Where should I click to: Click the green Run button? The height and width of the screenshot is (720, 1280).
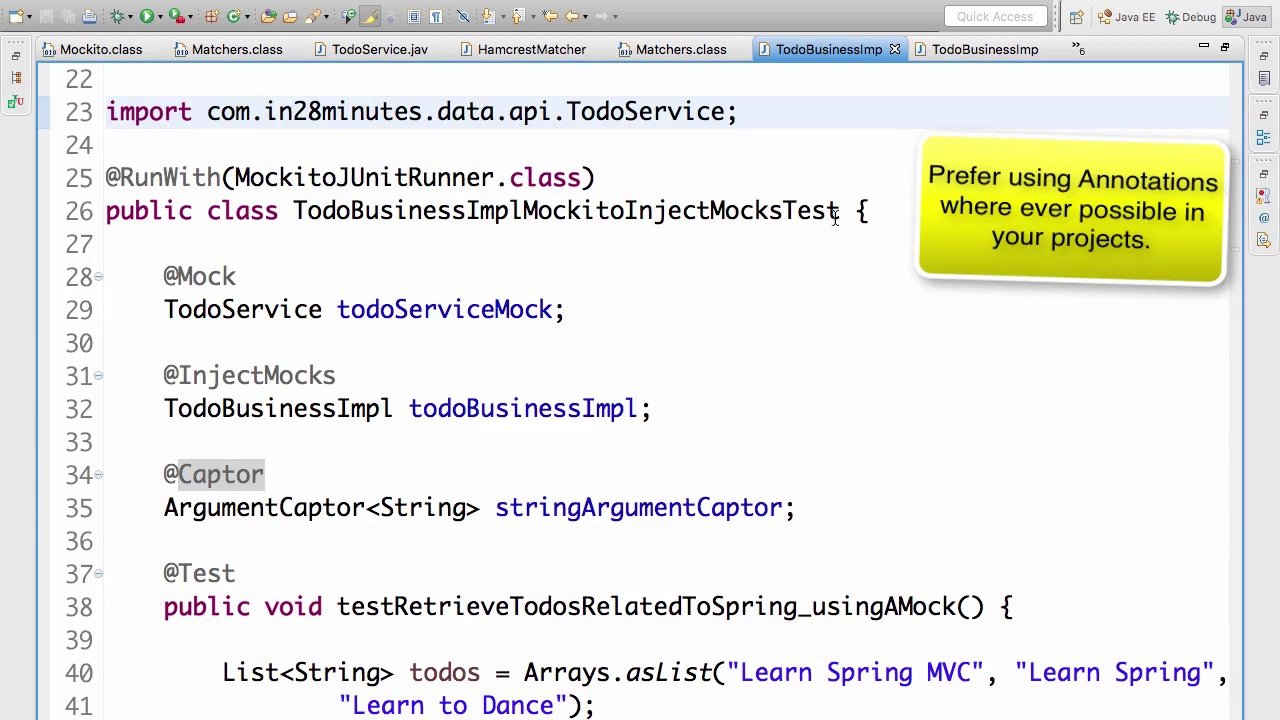[147, 16]
